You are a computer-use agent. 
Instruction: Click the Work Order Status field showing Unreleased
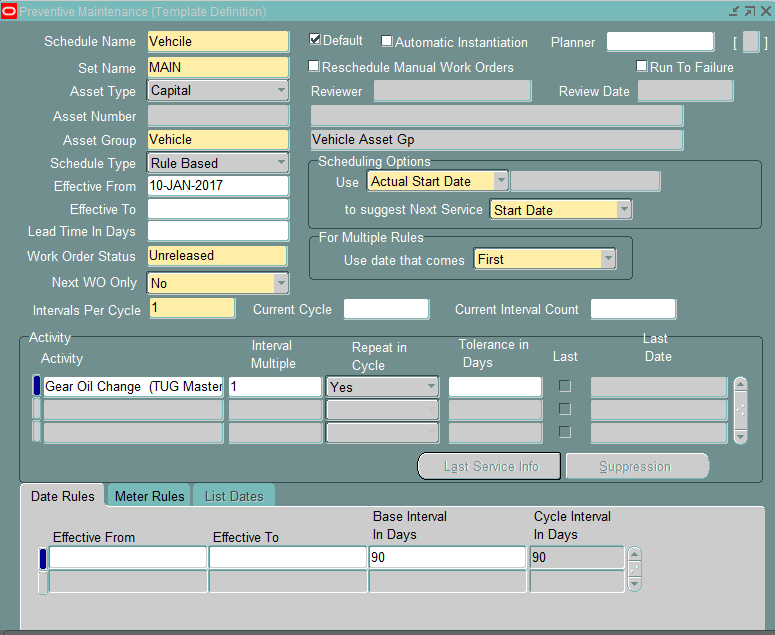pyautogui.click(x=217, y=256)
